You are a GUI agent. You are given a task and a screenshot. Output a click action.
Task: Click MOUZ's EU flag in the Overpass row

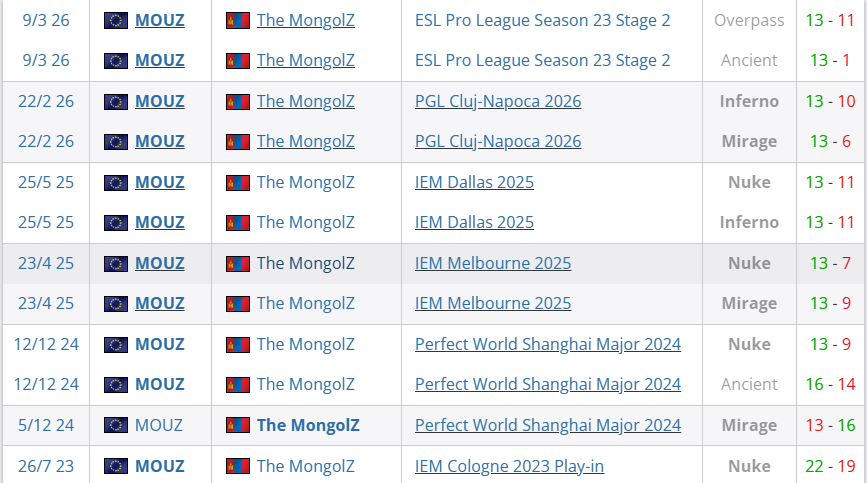116,20
